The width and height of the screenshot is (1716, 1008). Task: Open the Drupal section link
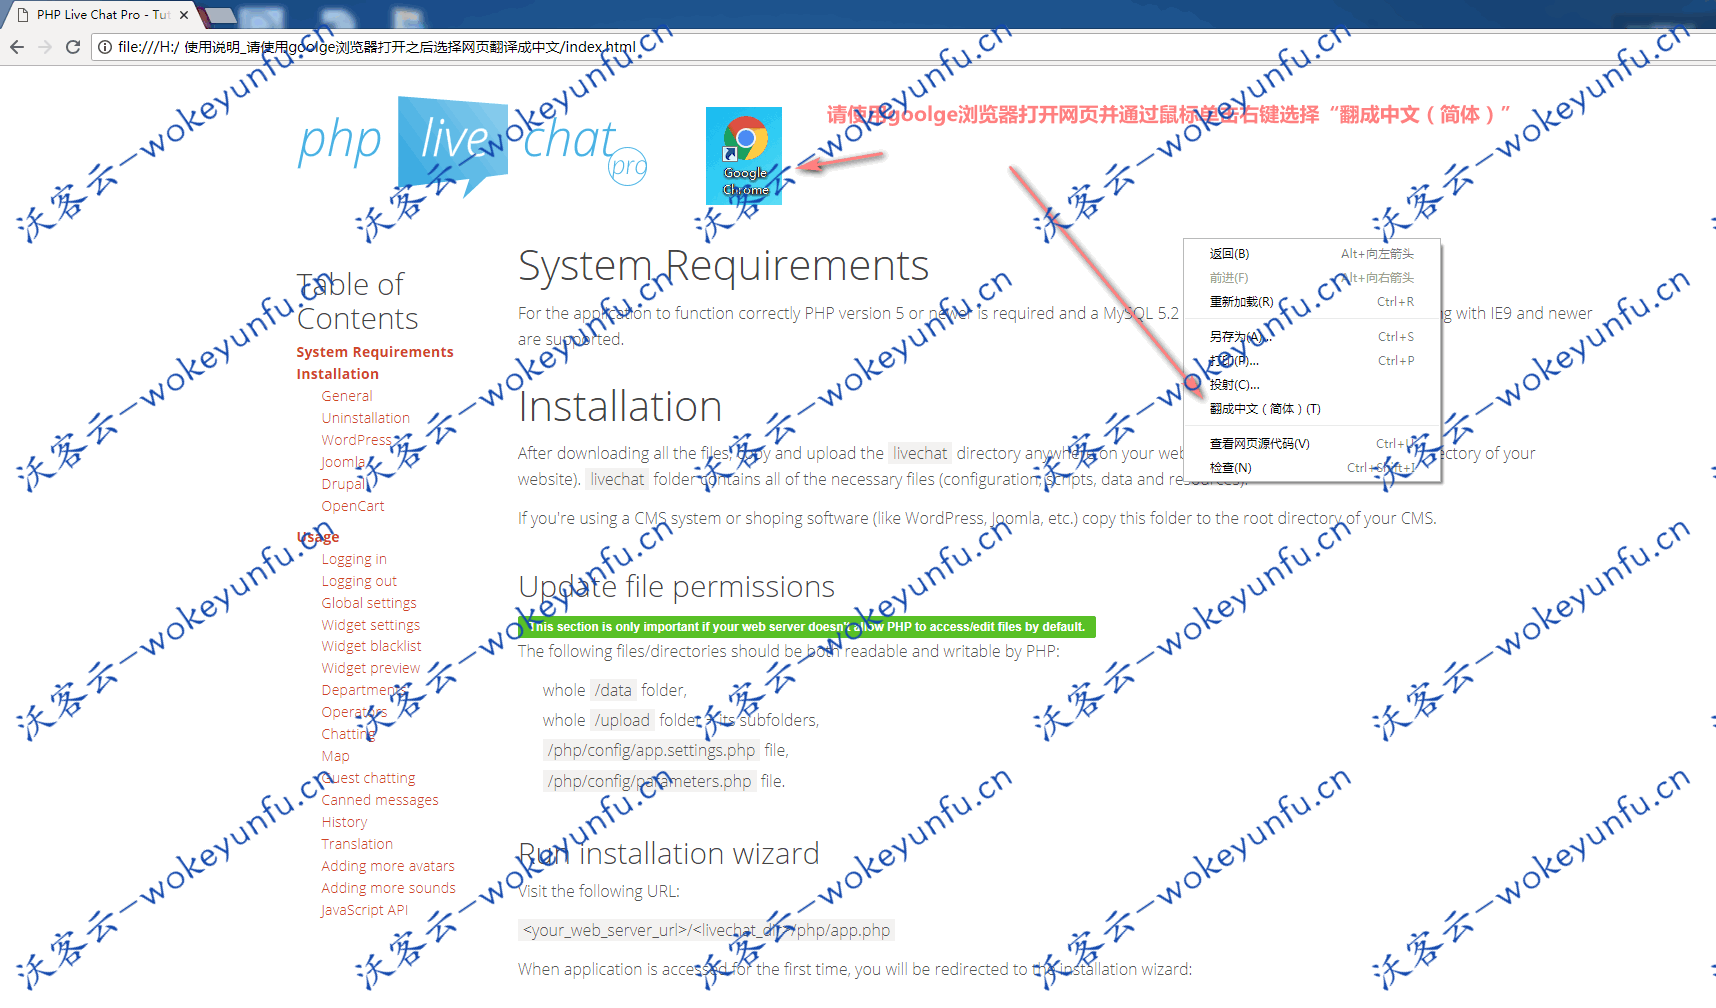point(344,484)
